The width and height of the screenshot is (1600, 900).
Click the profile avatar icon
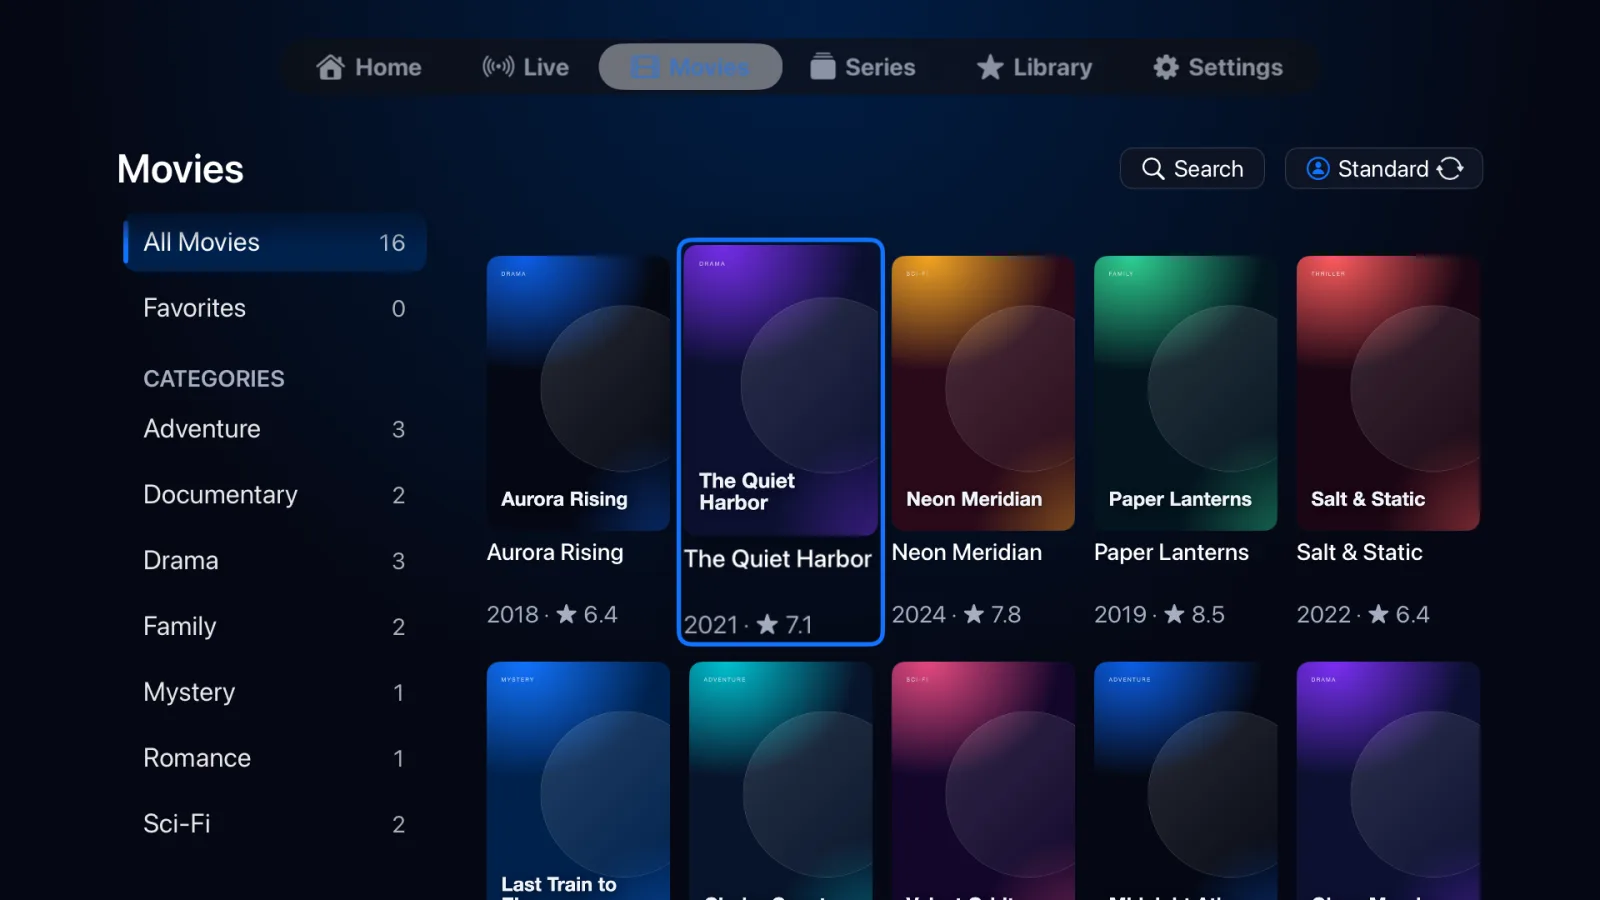pos(1318,169)
